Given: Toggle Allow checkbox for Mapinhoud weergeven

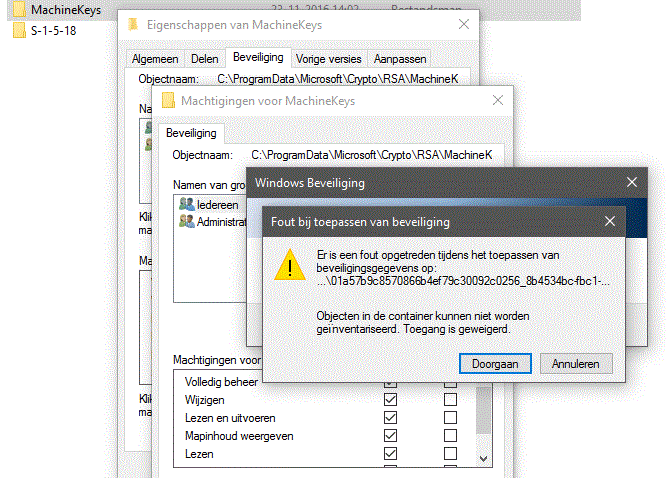Looking at the screenshot, I should point(390,435).
